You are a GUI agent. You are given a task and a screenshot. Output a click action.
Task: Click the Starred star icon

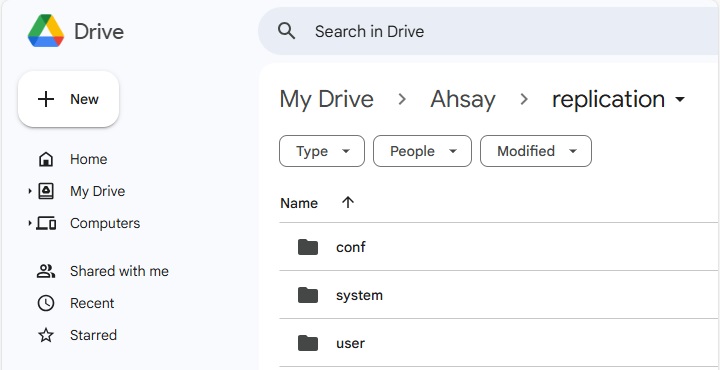[46, 335]
